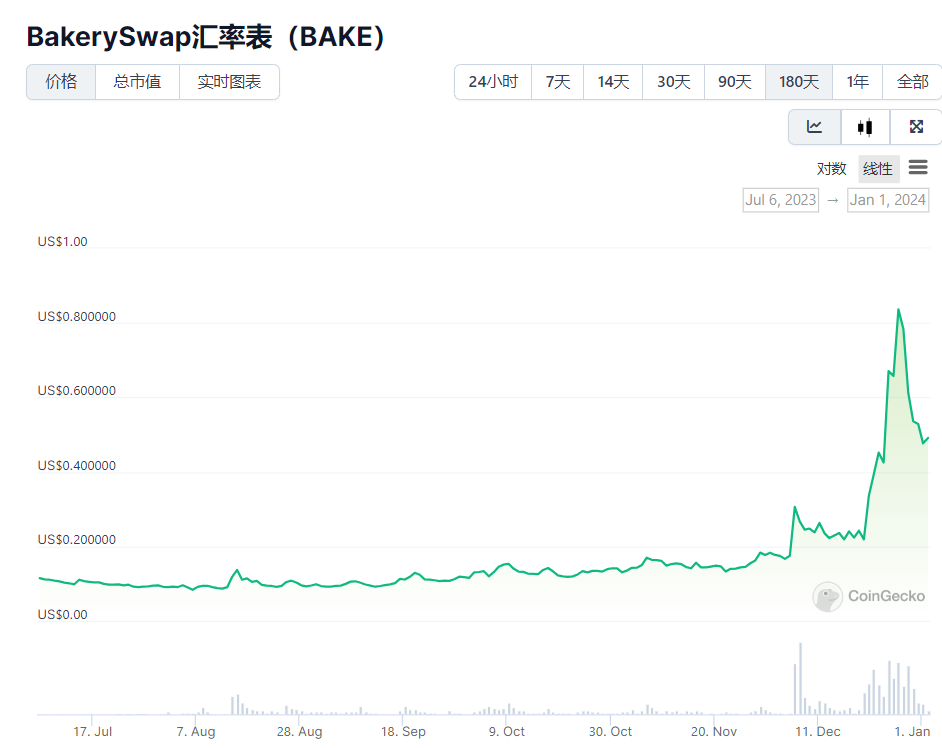
Task: Select linear scale (线性)
Action: [878, 169]
